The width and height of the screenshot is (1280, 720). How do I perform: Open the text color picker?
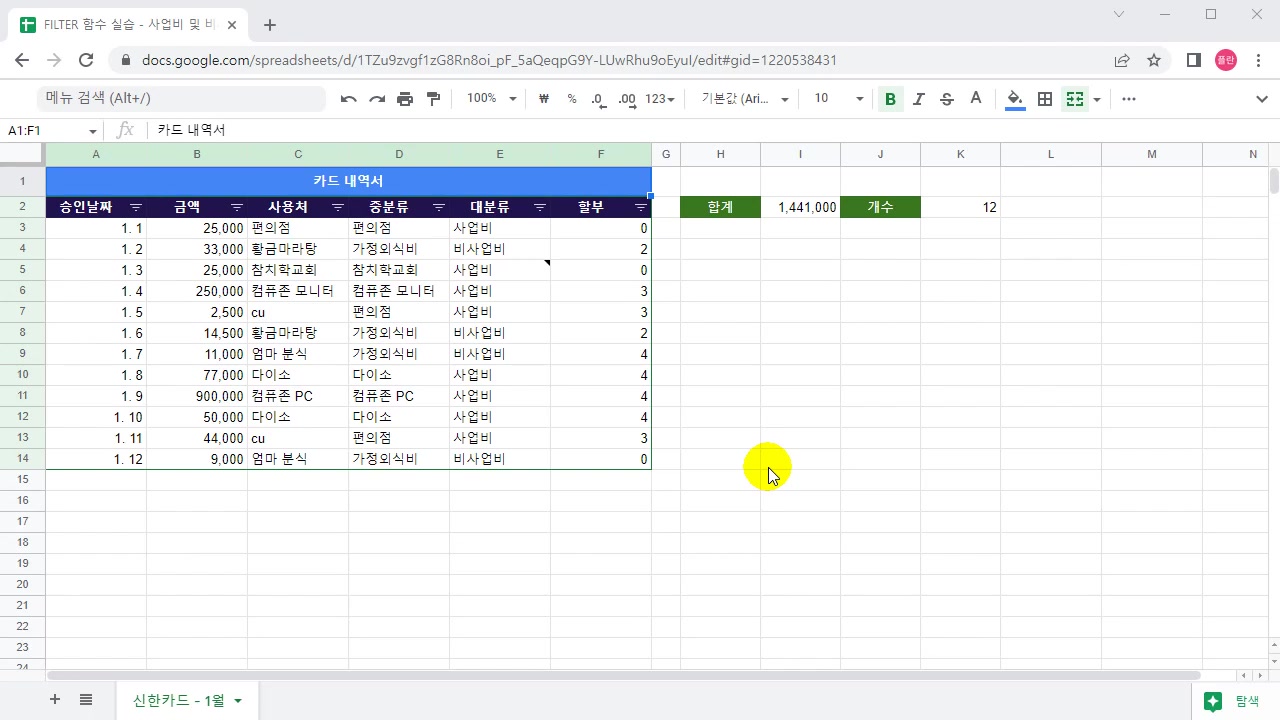pyautogui.click(x=976, y=99)
